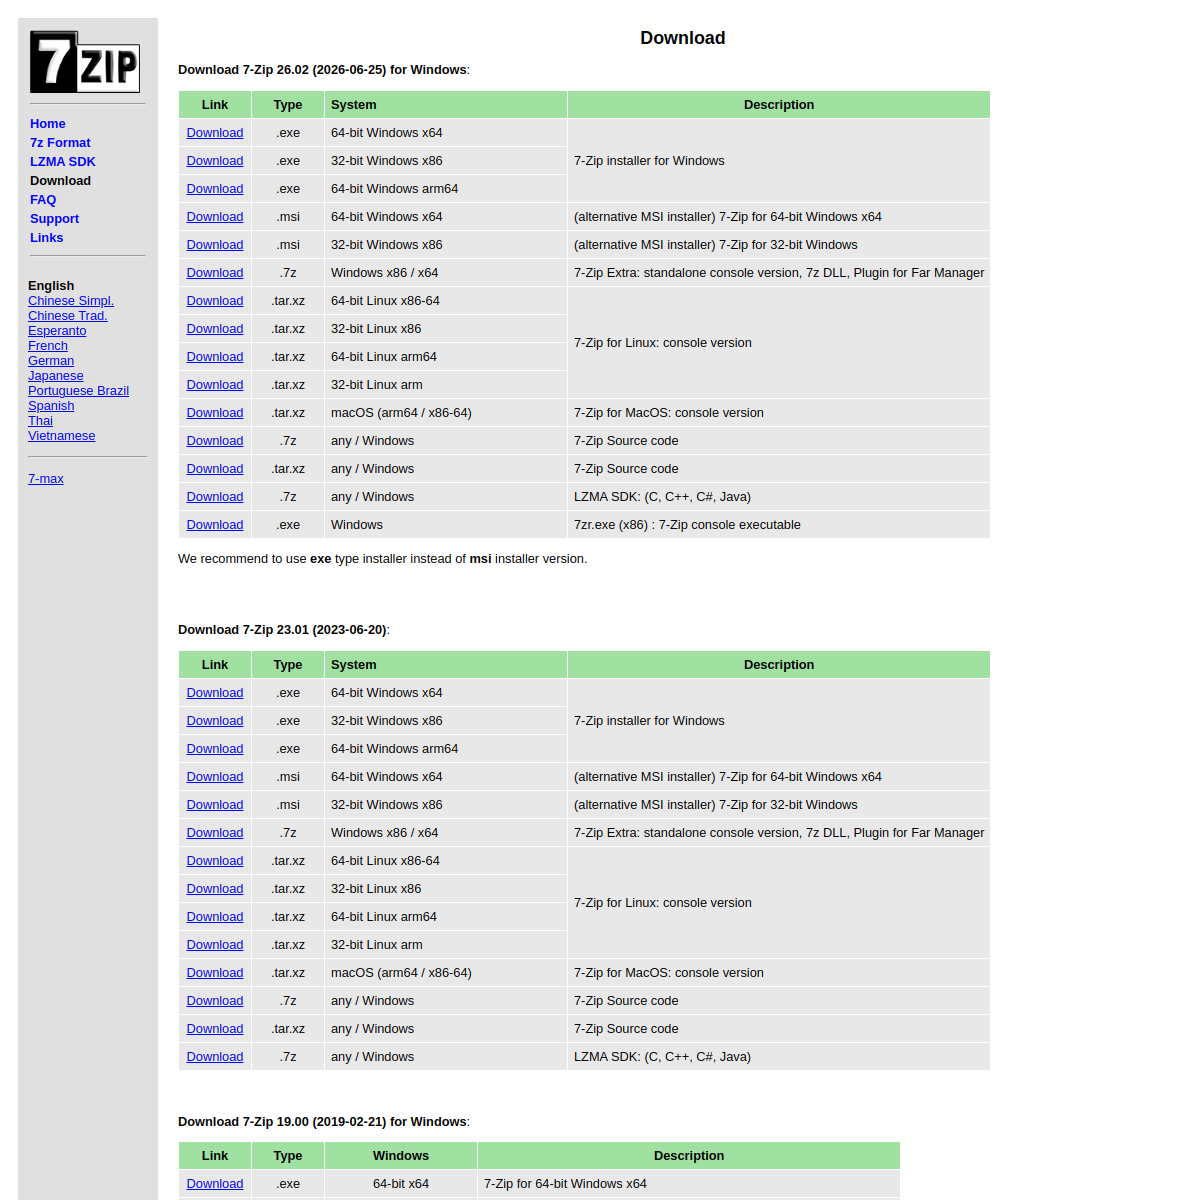Open the FAQ page
This screenshot has height=1200, width=1200.
[x=43, y=200]
